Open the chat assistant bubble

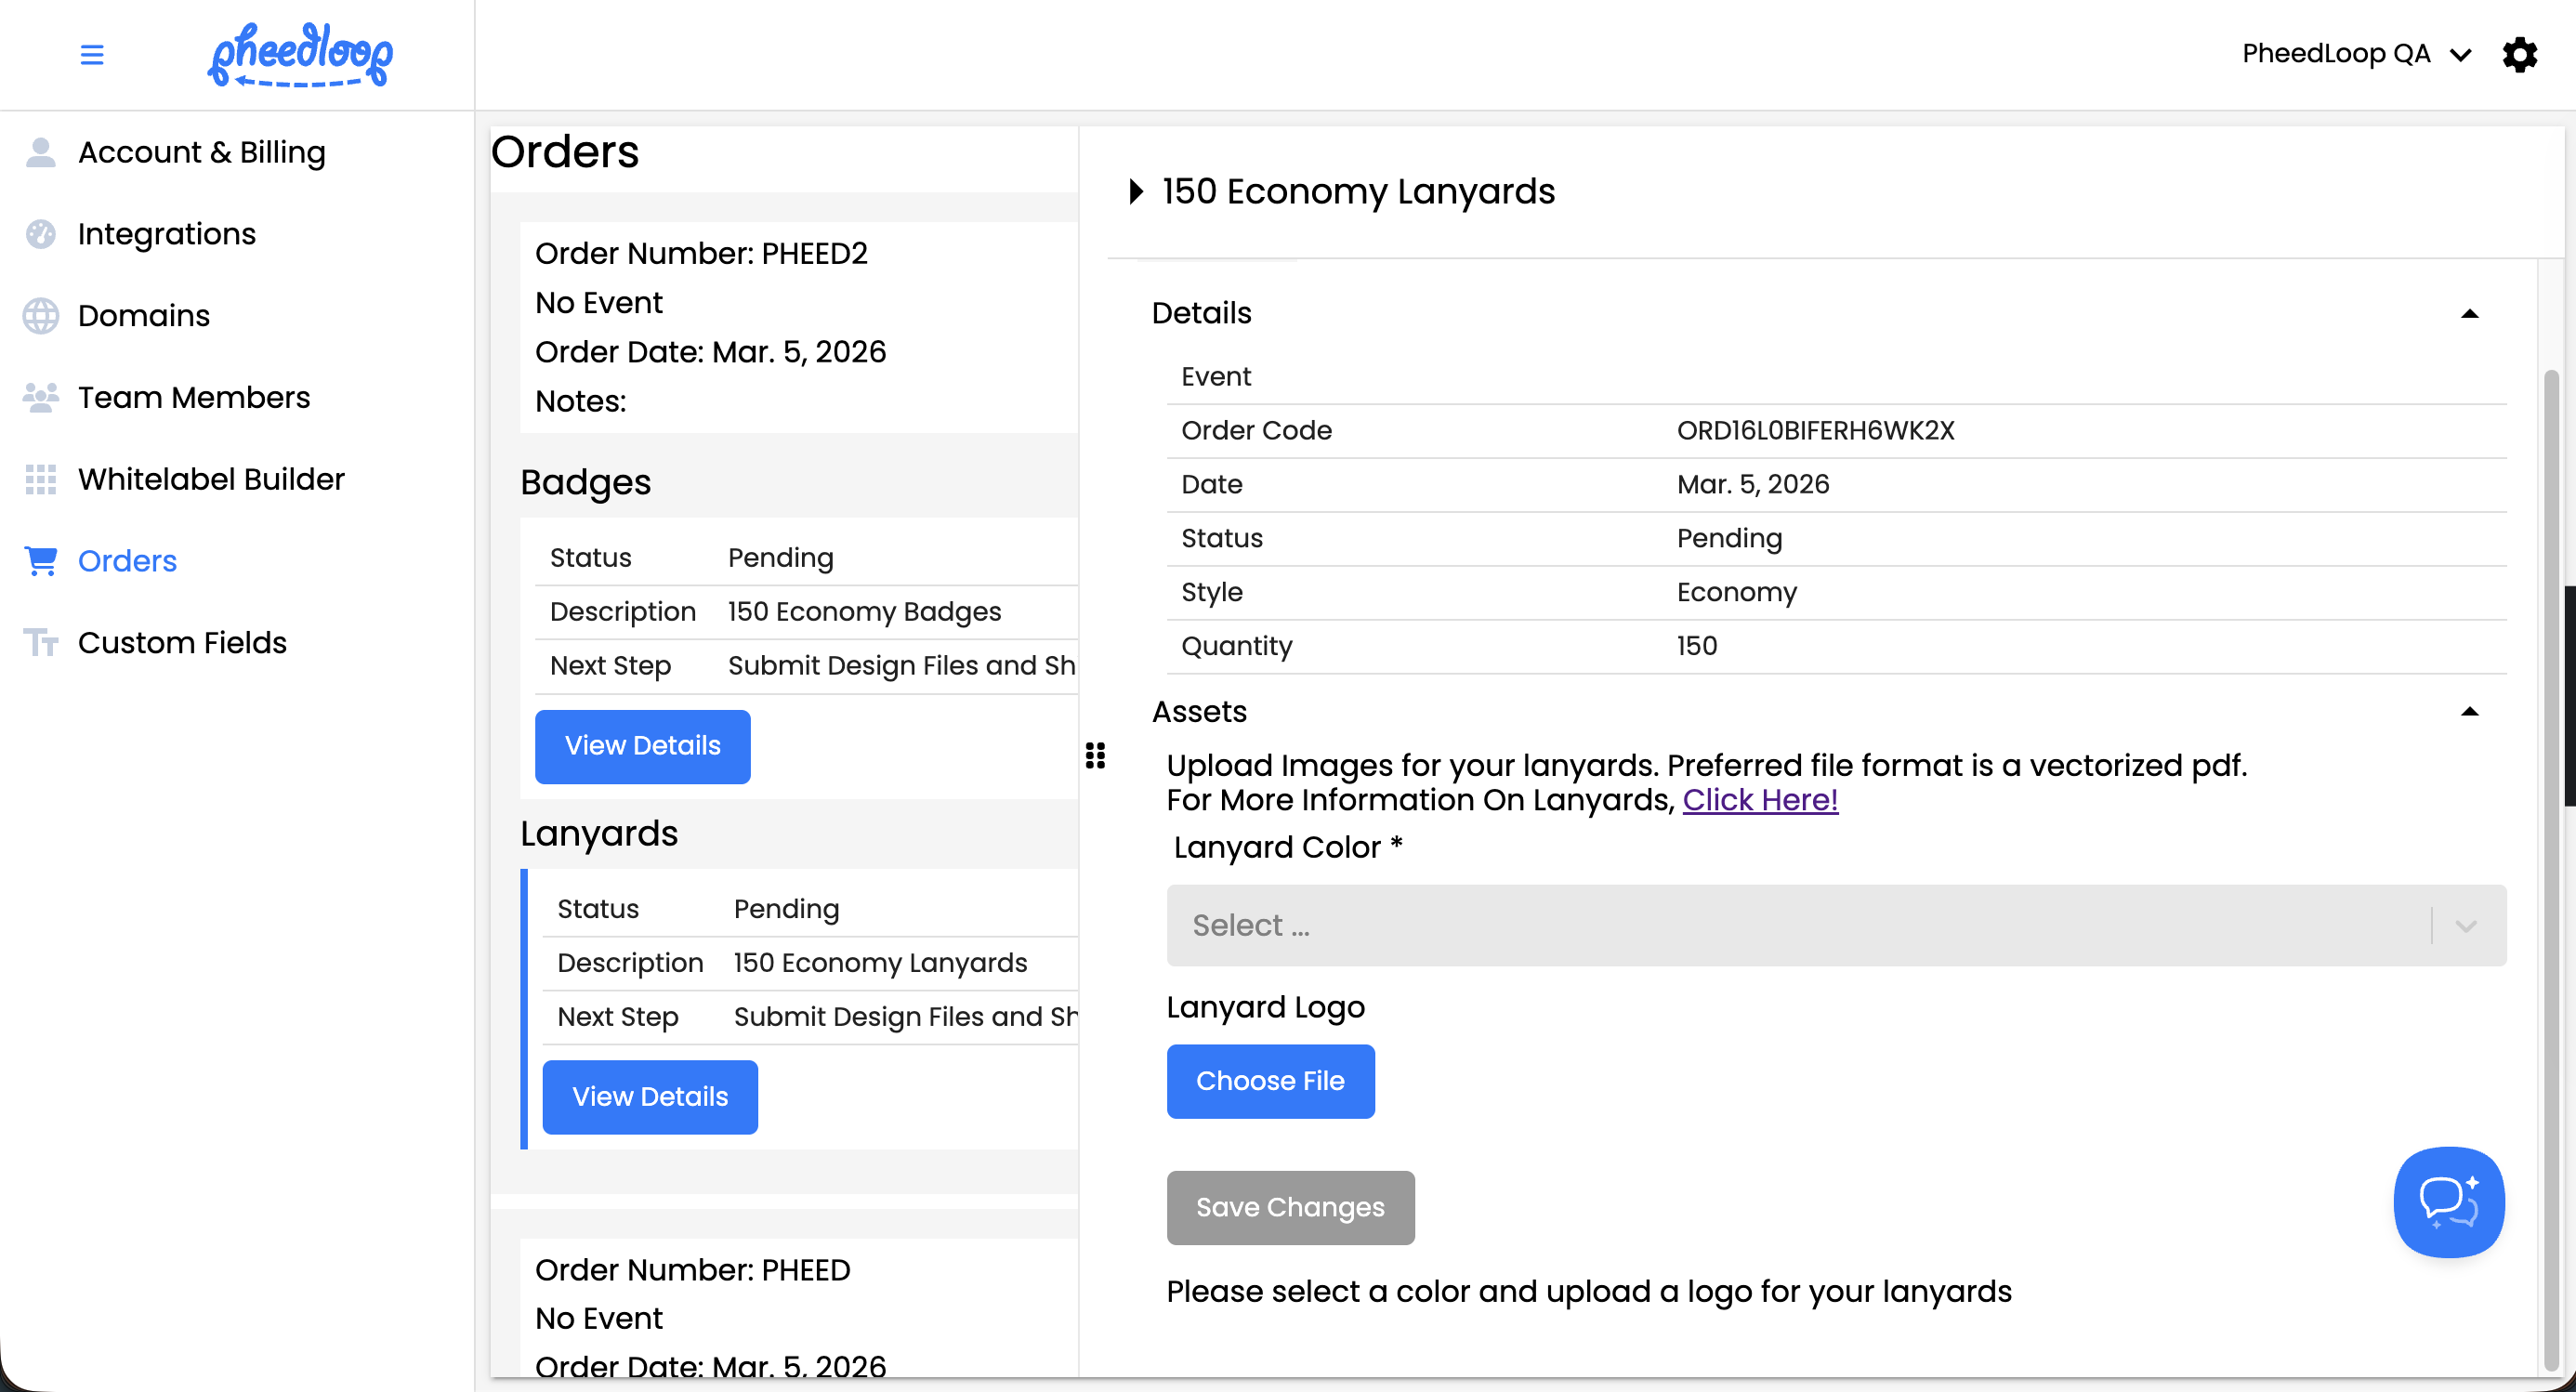click(2448, 1201)
